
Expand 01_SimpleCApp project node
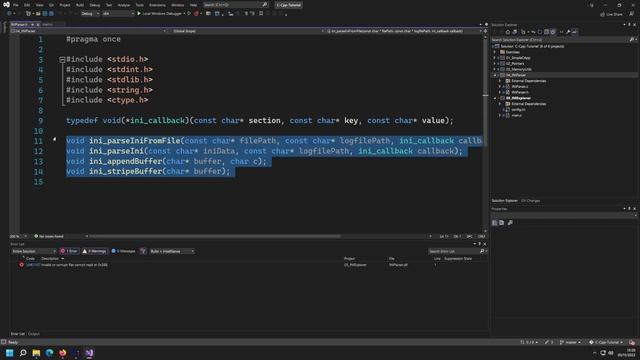click(x=495, y=58)
